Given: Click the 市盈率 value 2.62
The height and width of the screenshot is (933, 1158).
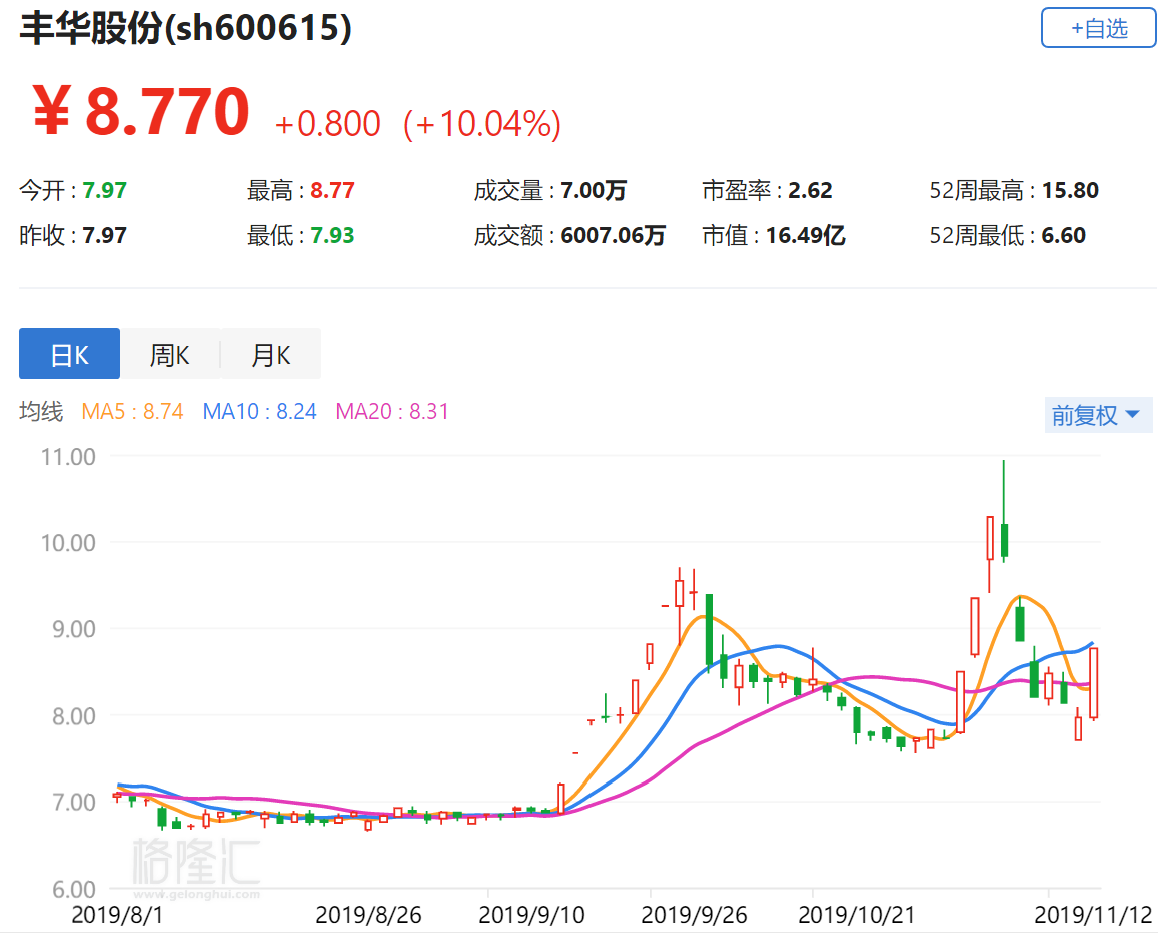Looking at the screenshot, I should click(x=810, y=191).
